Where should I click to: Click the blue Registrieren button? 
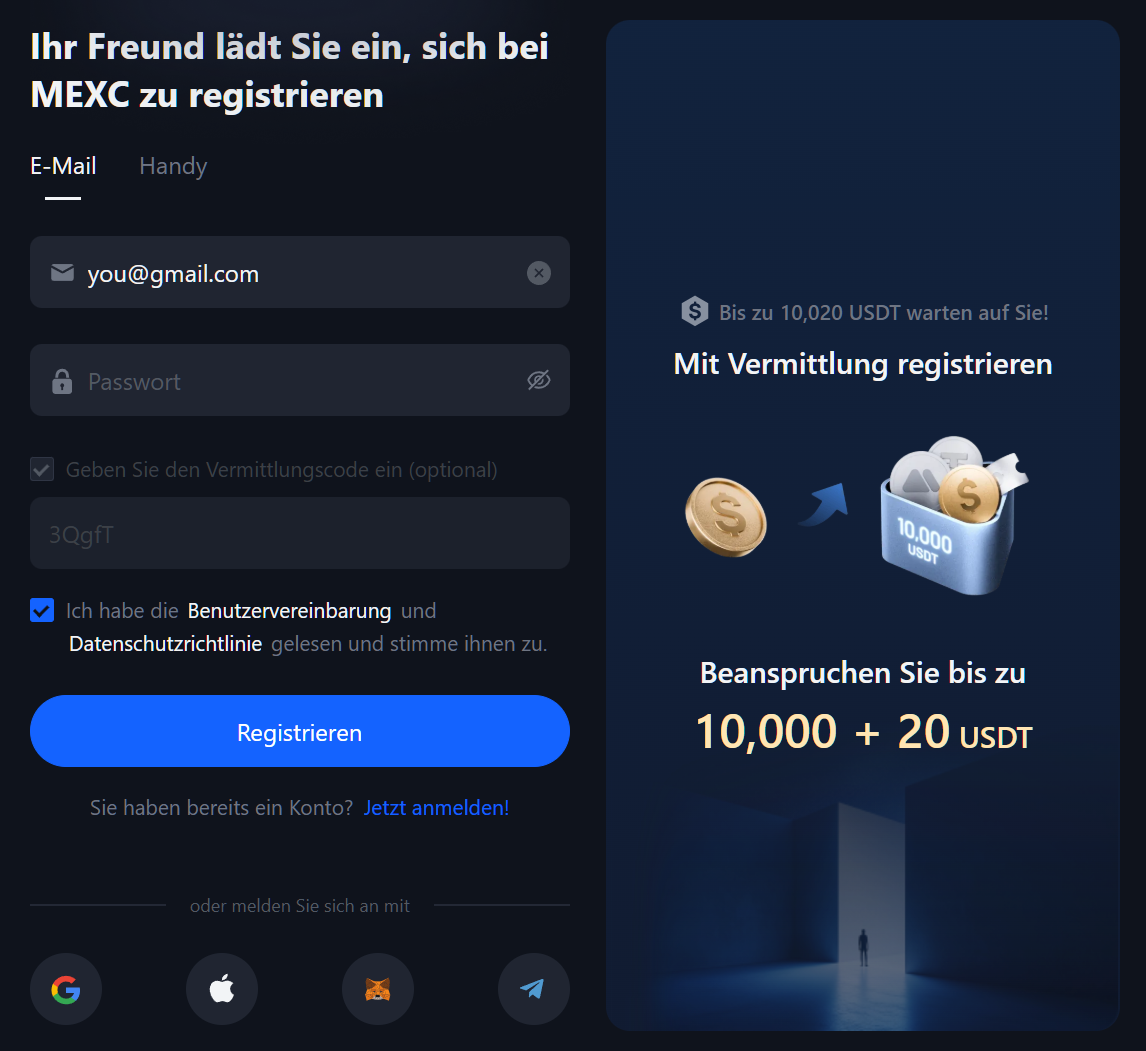point(300,731)
